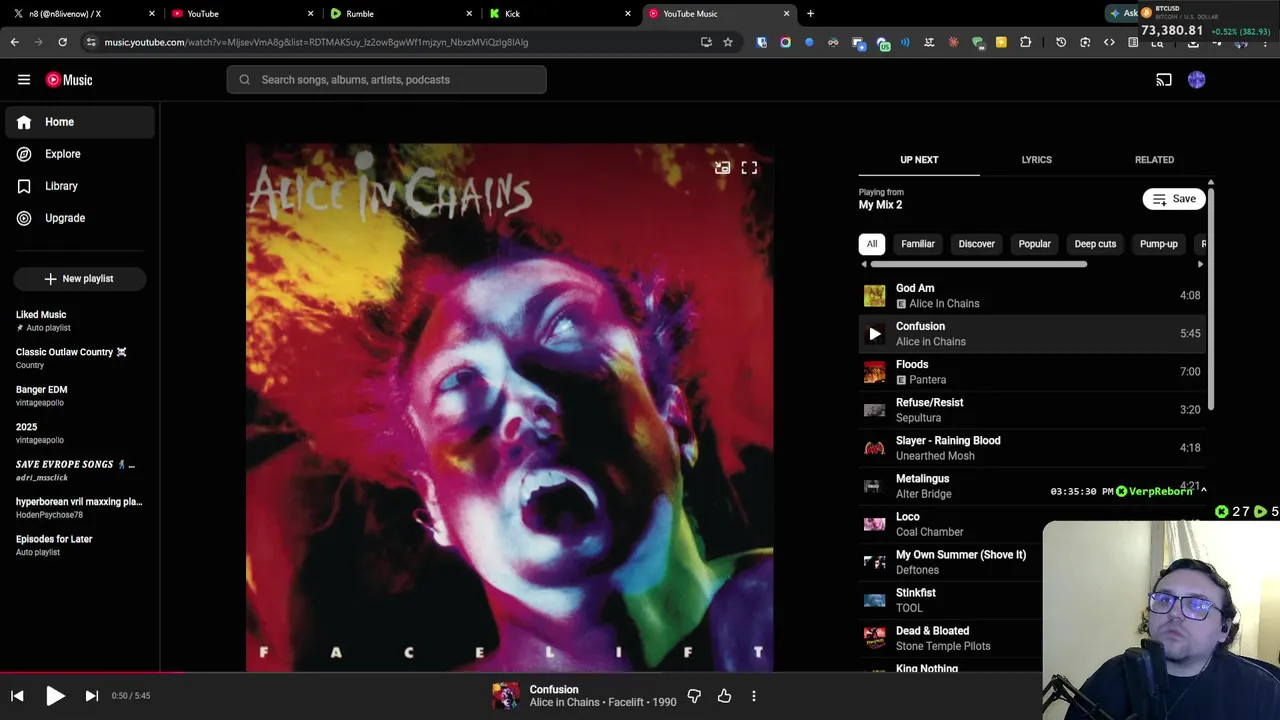
Task: Select Slayer - Raining Blood queue item
Action: 1032,448
